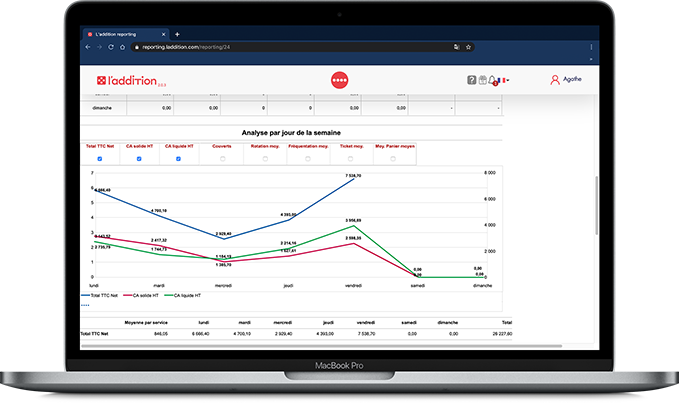Screen dimensions: 679x403
Task: Enable the Couverts series option
Action: pyautogui.click(x=222, y=158)
